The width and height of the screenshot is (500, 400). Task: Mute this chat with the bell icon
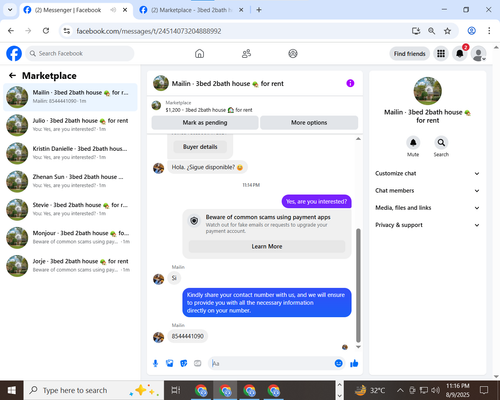pos(413,143)
